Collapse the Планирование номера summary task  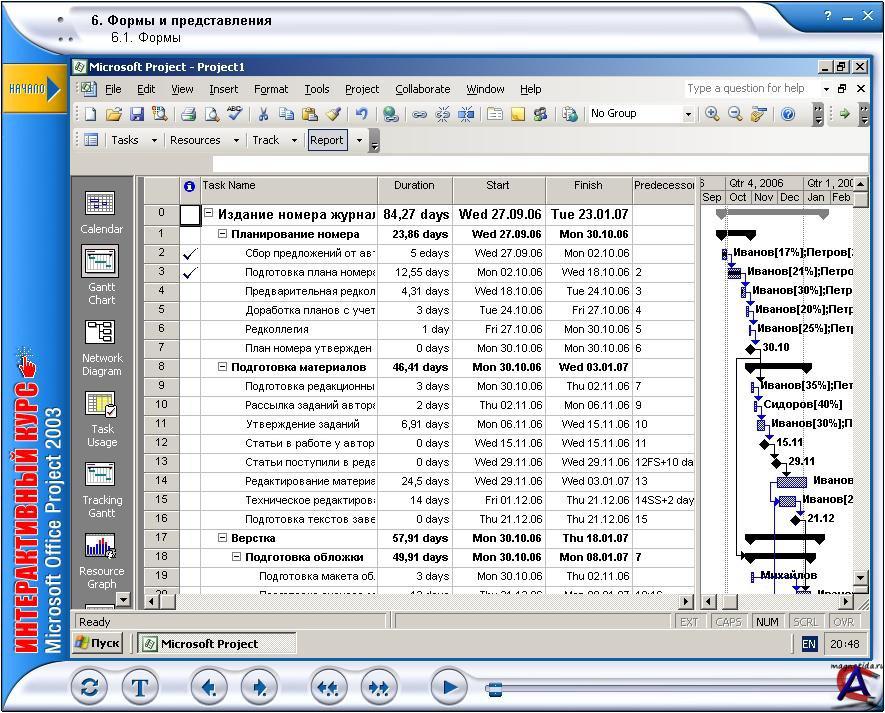pos(223,234)
